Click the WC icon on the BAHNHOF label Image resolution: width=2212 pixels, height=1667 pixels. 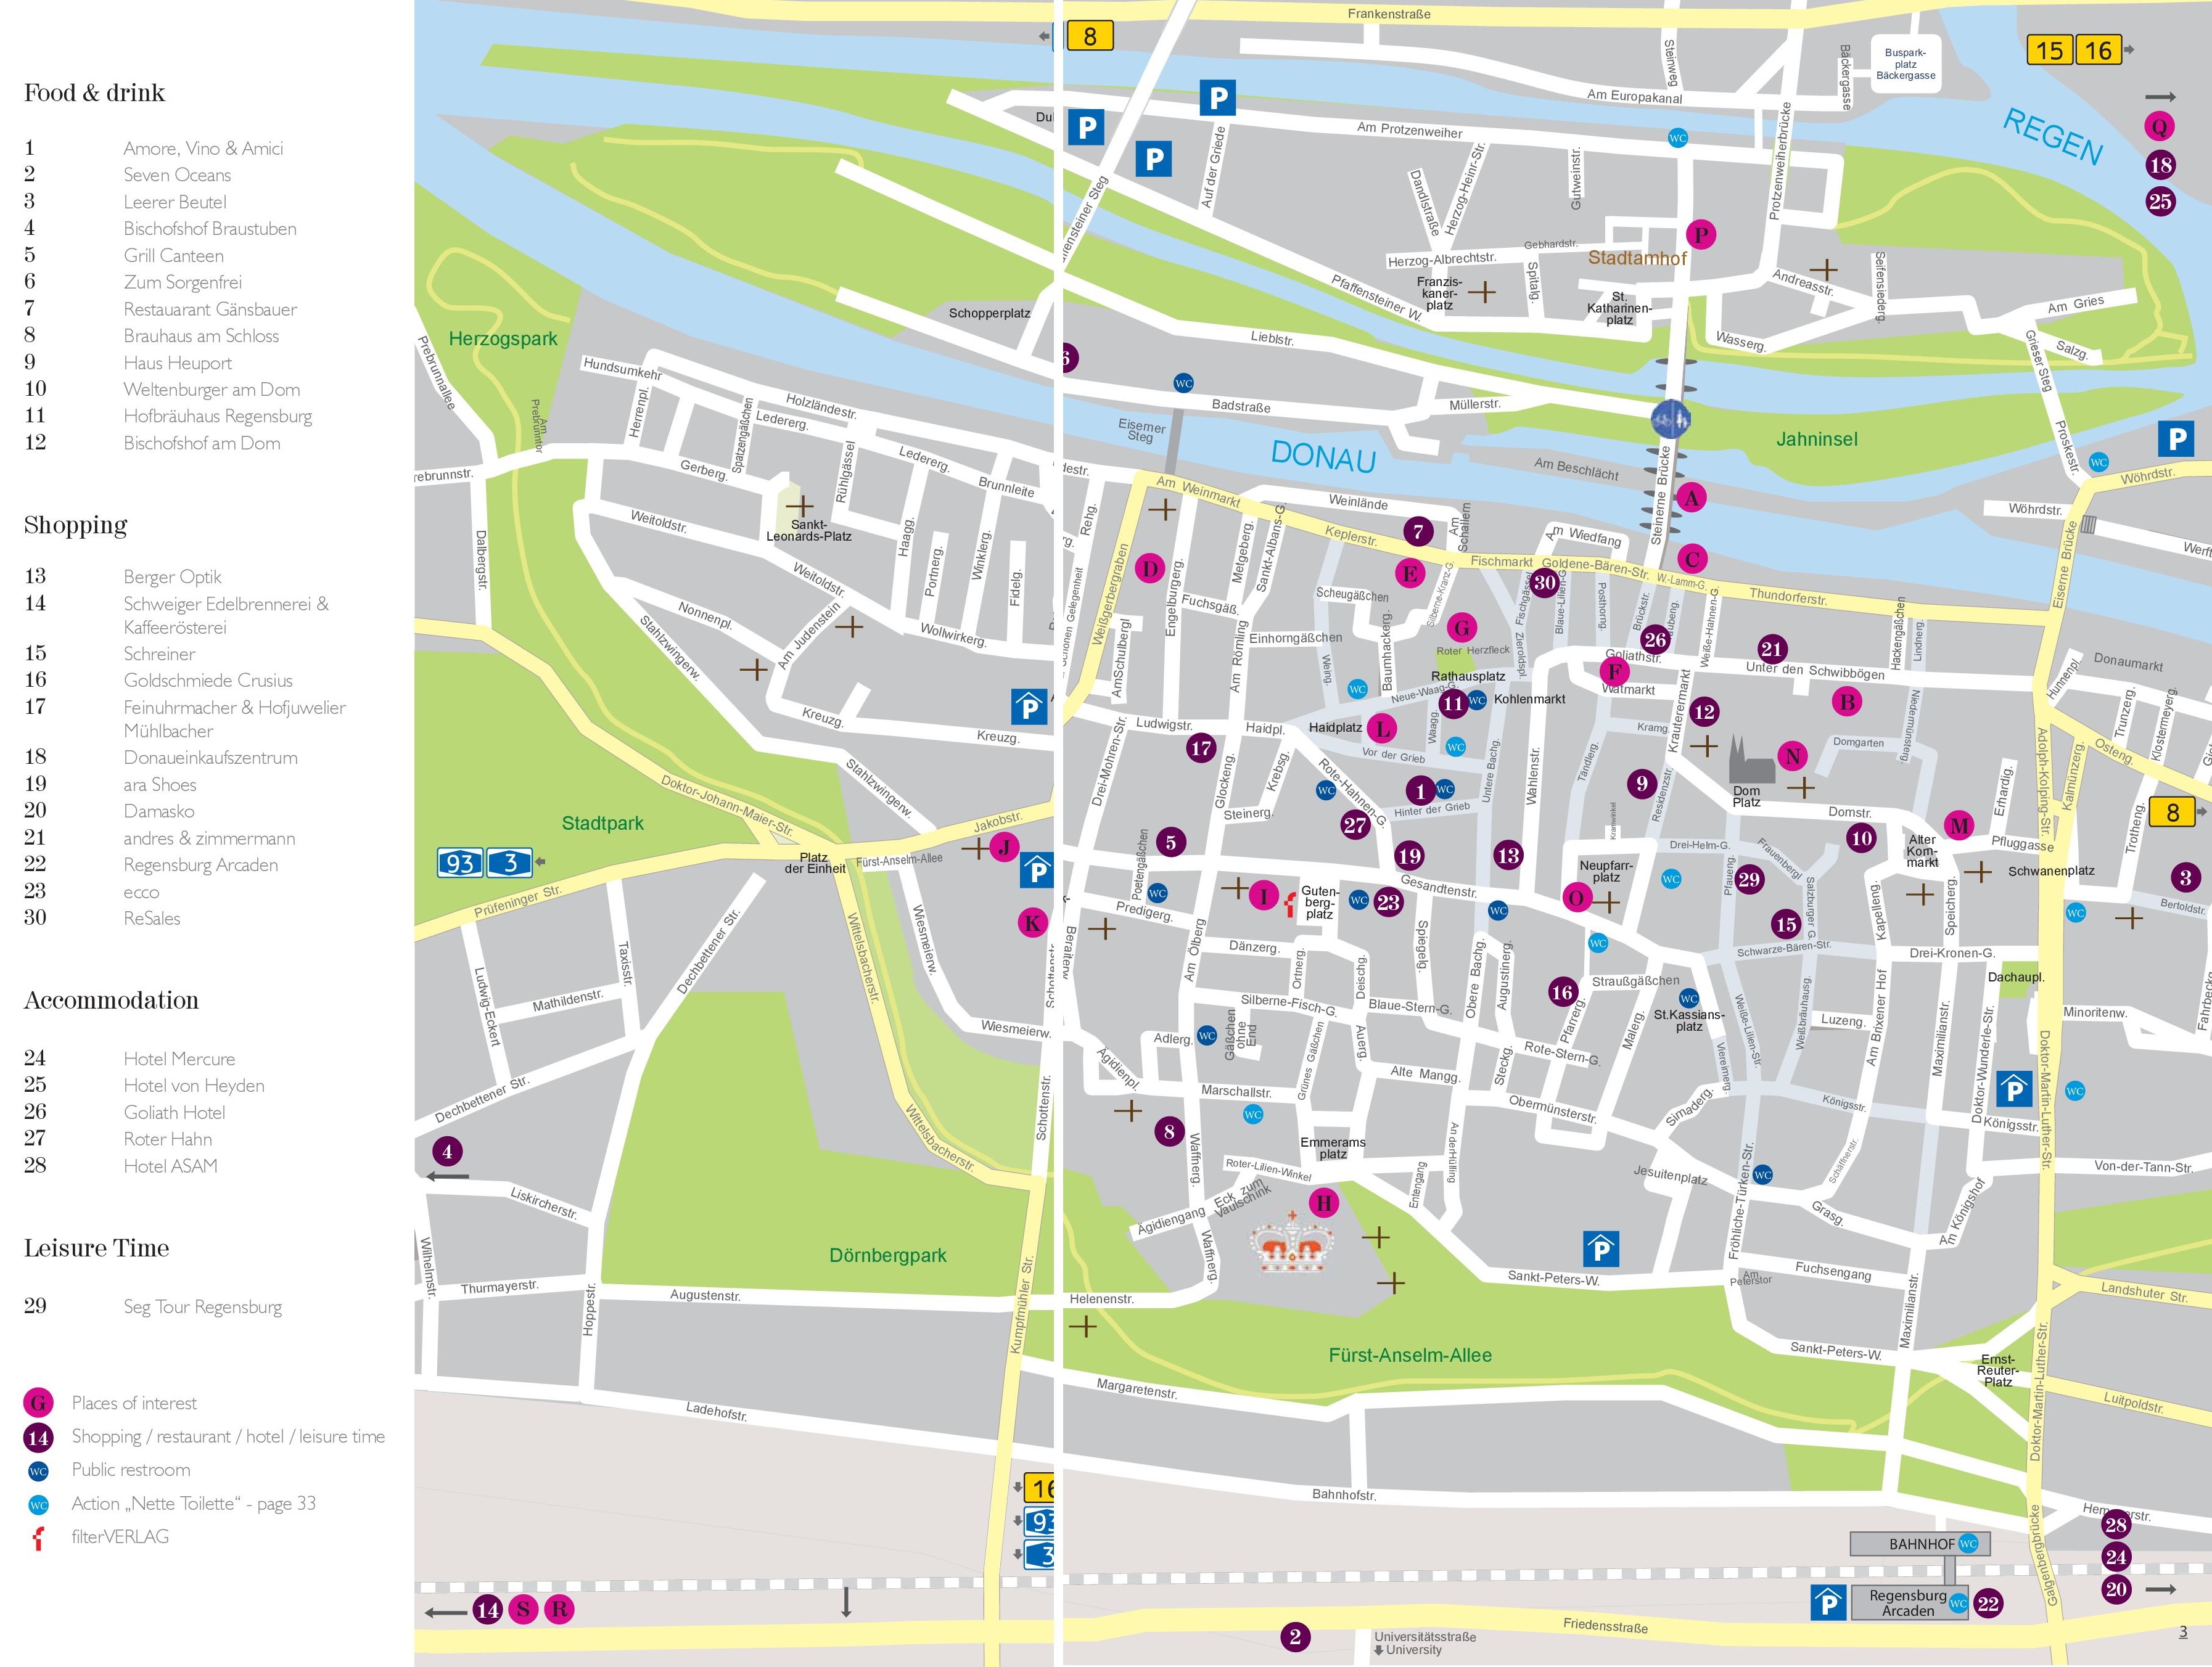(1968, 1544)
